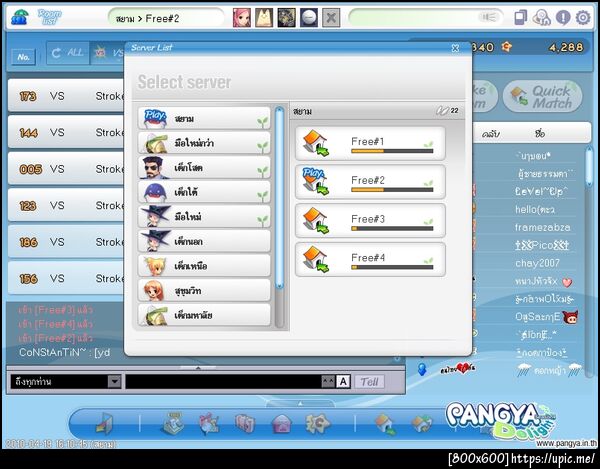The width and height of the screenshot is (600, 469).
Task: Join the Free#2 channel
Action: 370,182
